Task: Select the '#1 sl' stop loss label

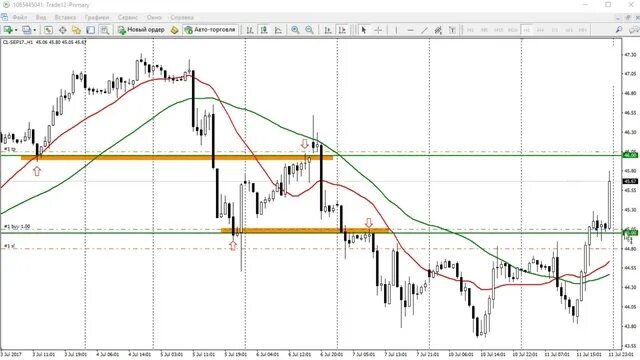Action: 10,246
